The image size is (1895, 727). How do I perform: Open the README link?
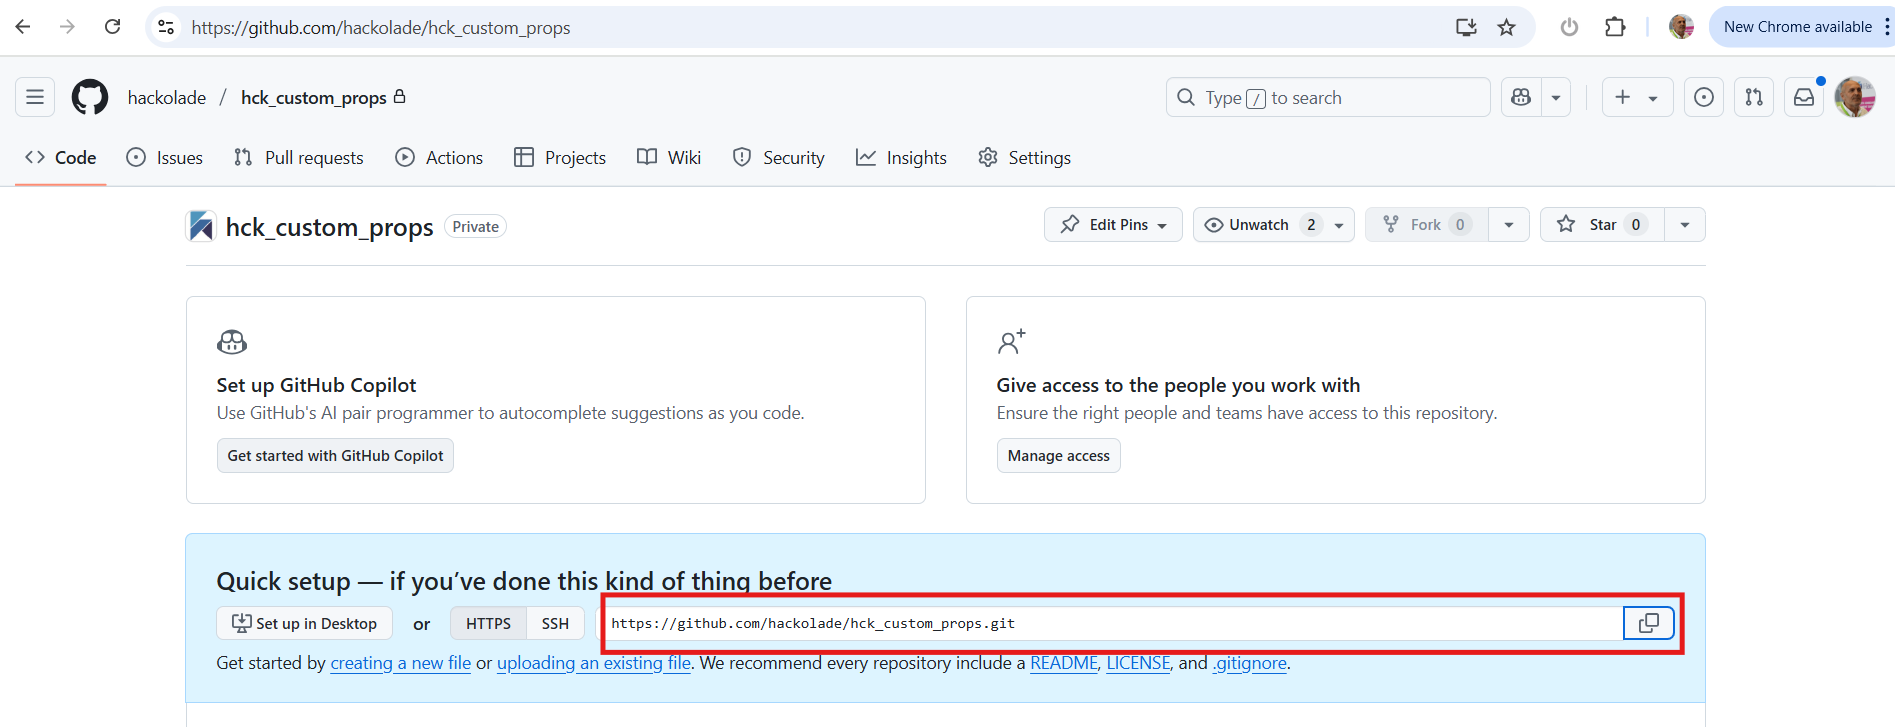1064,663
